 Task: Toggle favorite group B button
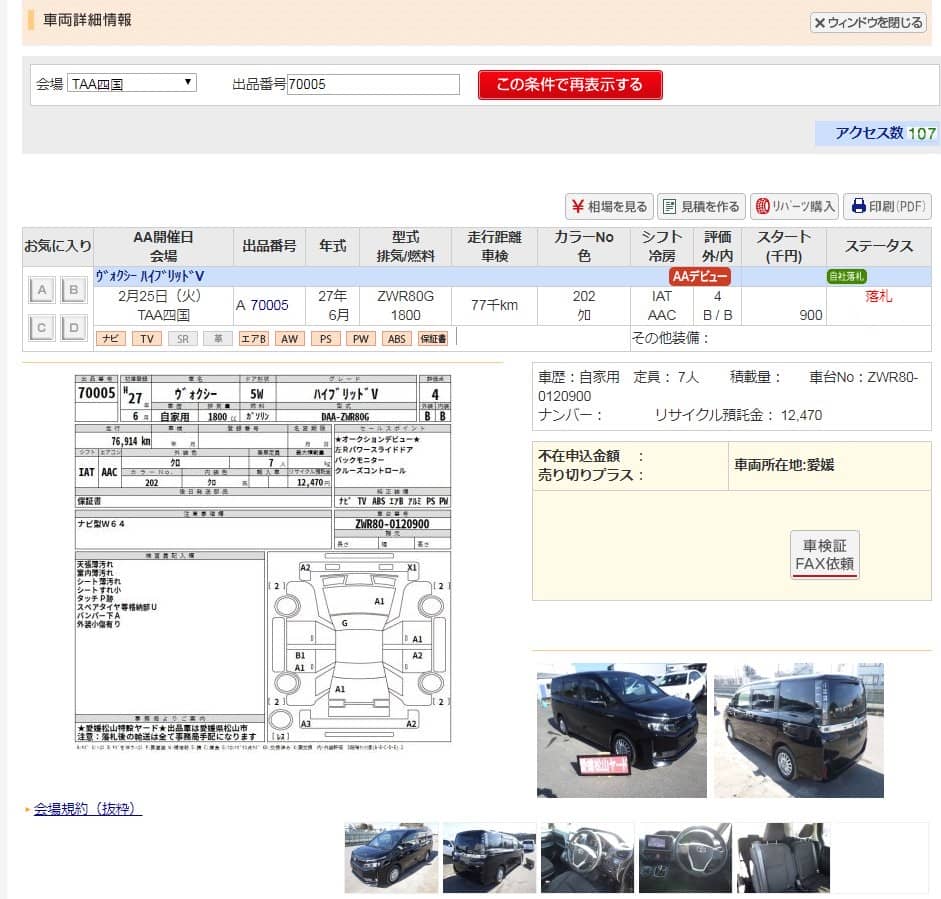pyautogui.click(x=73, y=291)
